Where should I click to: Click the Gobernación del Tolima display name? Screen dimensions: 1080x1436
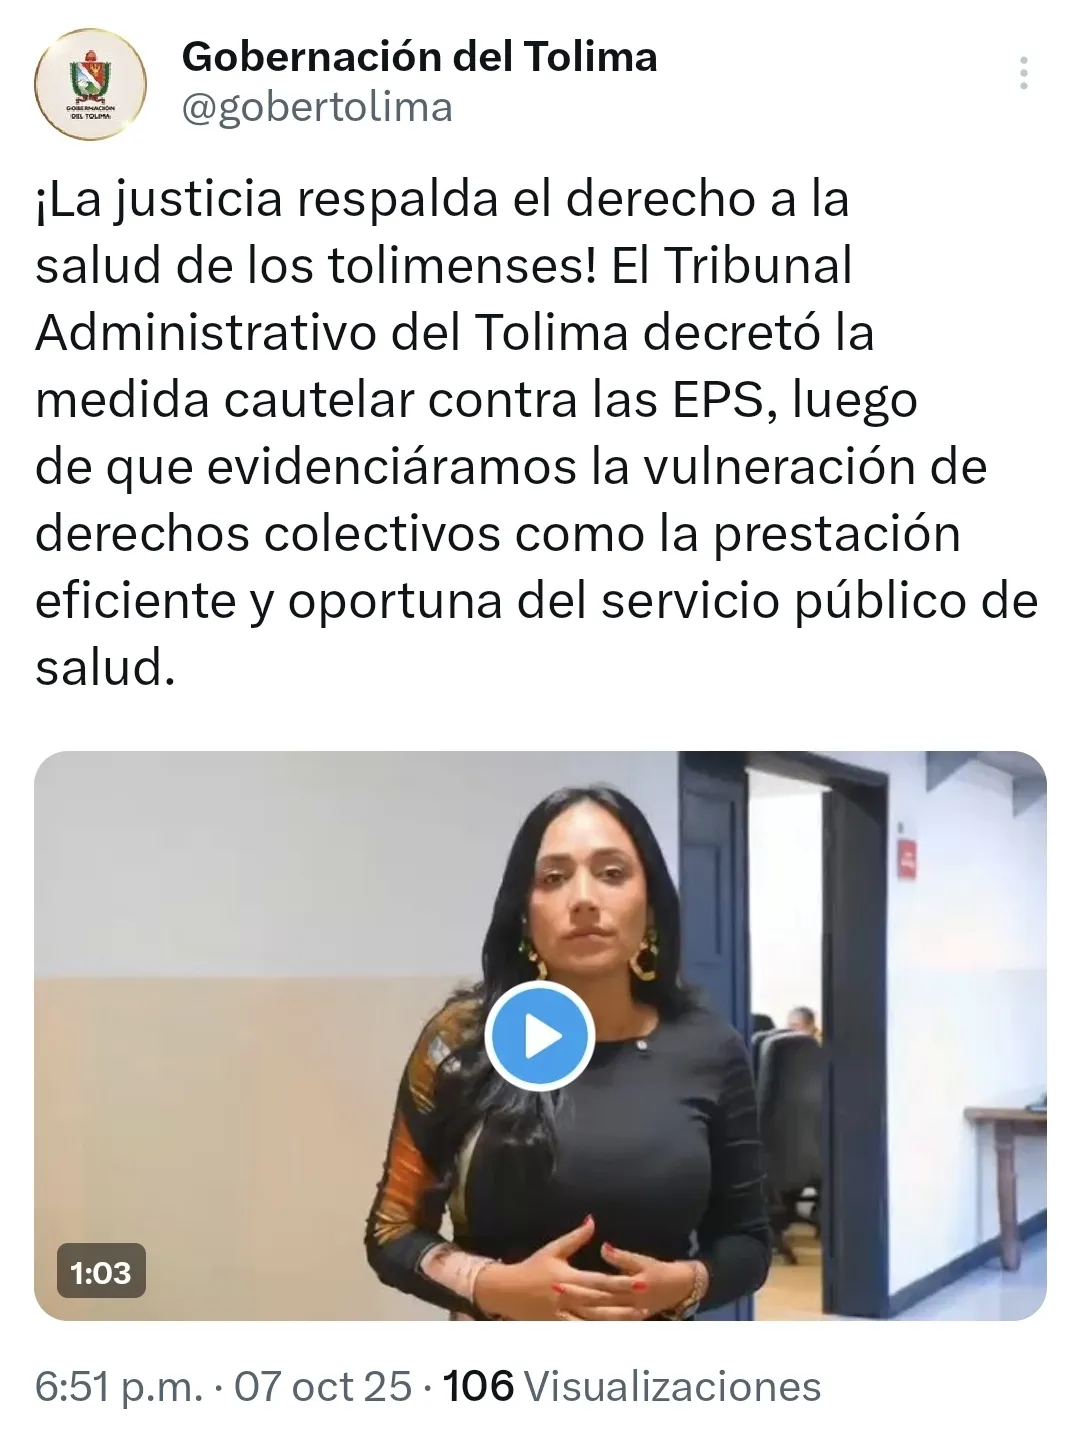pos(420,57)
